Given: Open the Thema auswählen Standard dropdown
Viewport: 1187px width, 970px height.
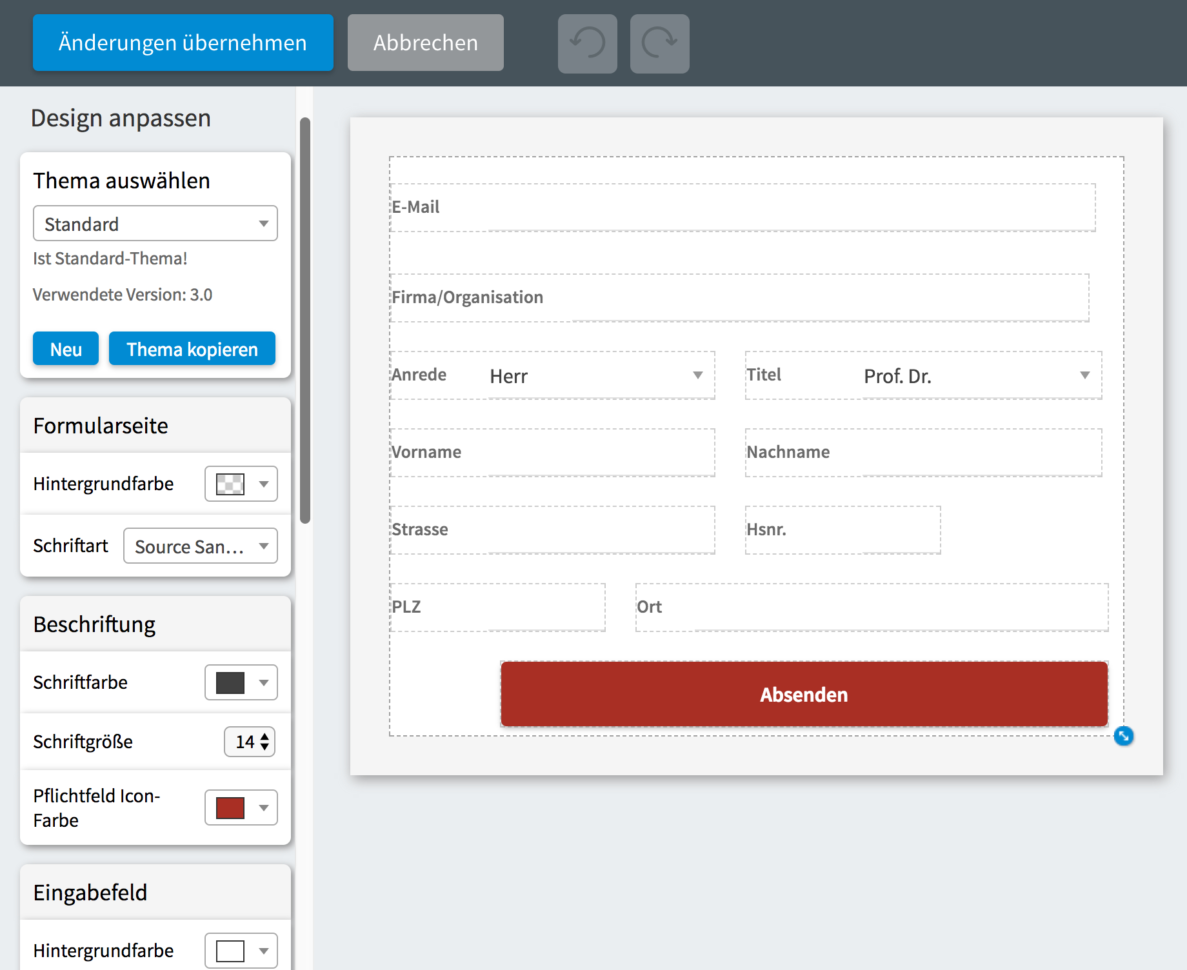Looking at the screenshot, I should coord(155,223).
